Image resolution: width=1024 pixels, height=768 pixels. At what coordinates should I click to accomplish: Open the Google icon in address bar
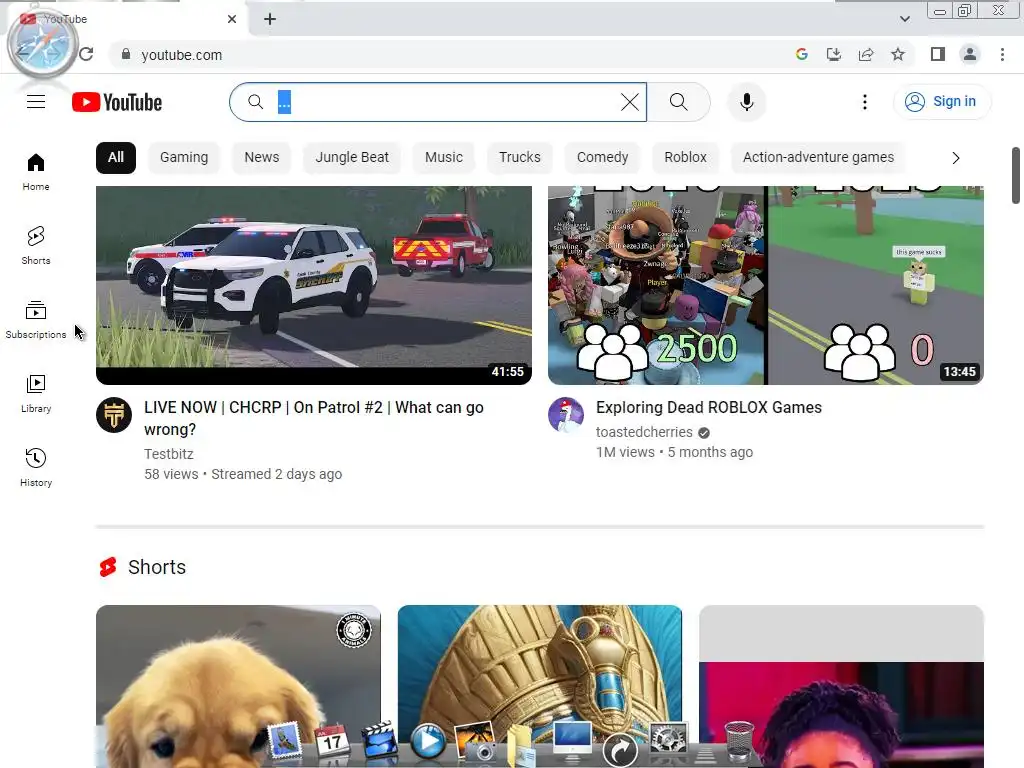(801, 54)
